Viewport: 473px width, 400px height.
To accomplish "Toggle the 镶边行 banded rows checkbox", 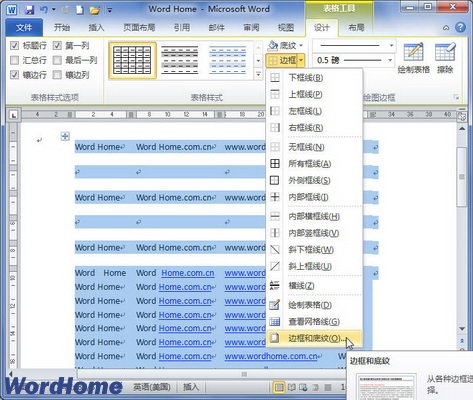I will point(14,75).
